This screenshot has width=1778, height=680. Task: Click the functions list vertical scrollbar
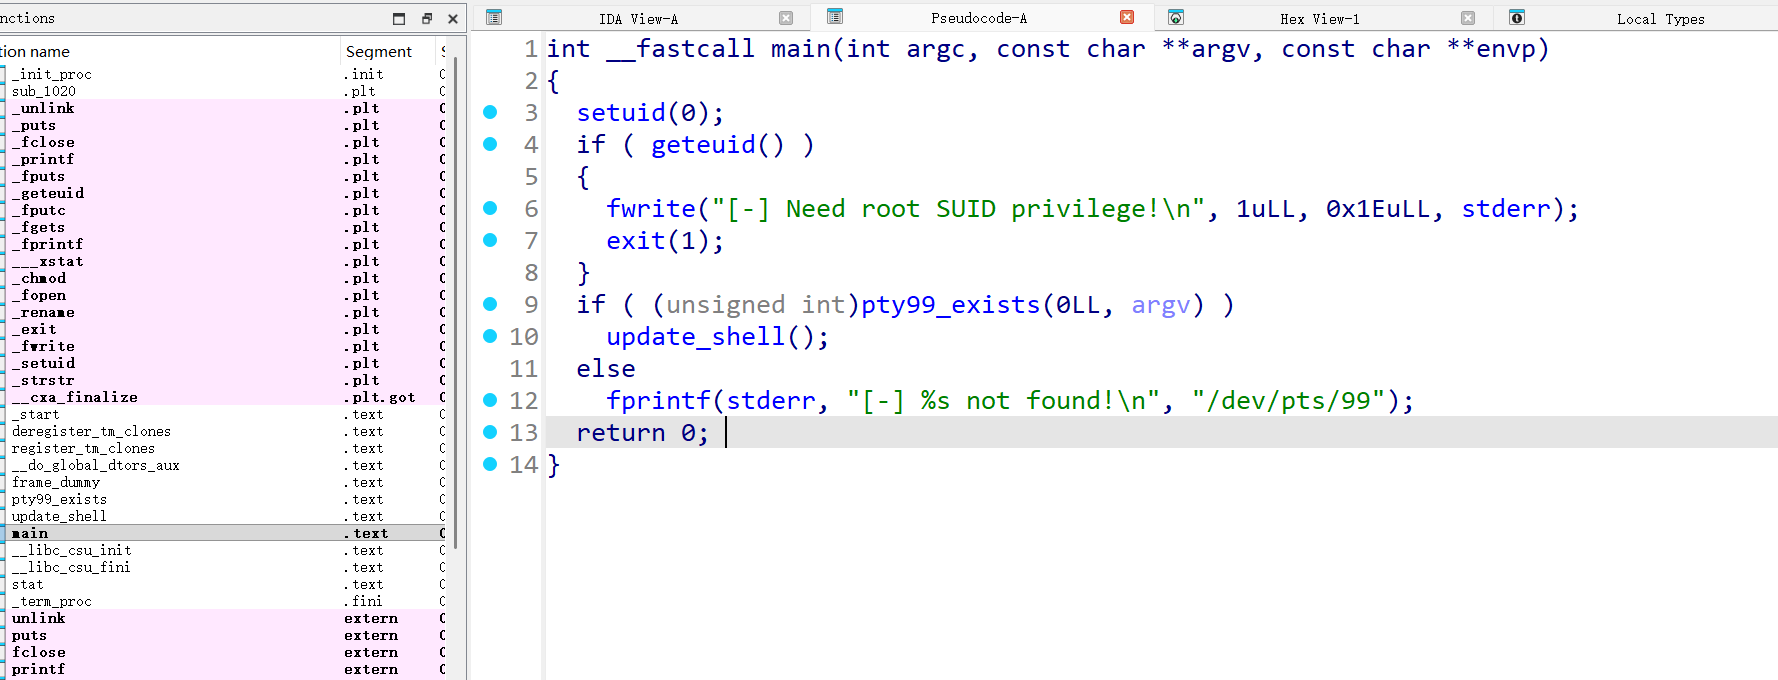(456, 300)
